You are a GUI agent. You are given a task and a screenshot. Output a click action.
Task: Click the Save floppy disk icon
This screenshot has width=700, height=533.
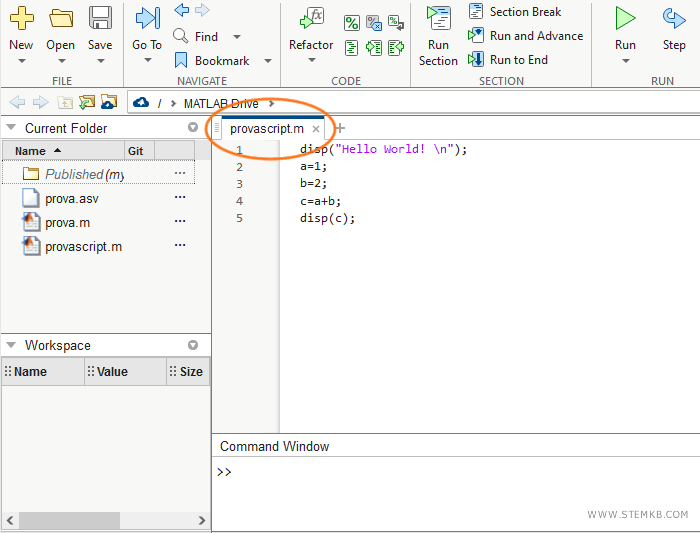coord(100,19)
